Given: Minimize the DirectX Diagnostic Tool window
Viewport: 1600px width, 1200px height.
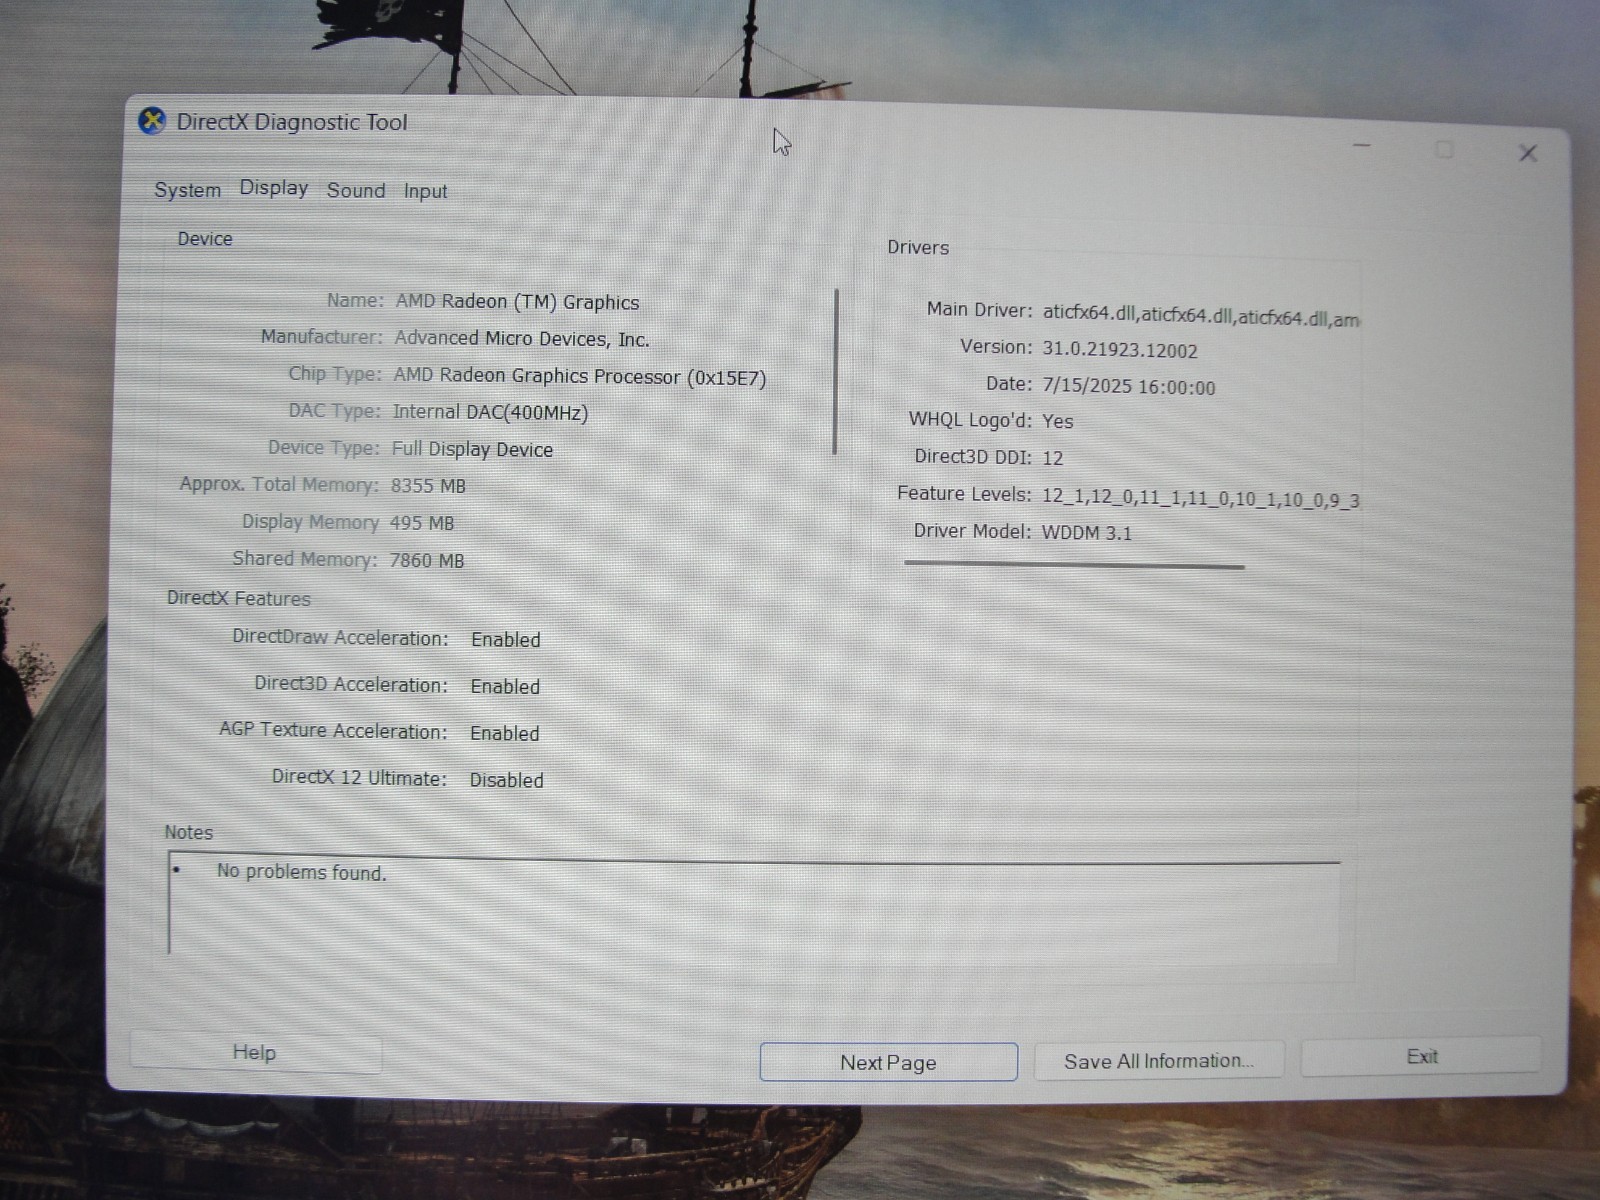Looking at the screenshot, I should (x=1361, y=146).
